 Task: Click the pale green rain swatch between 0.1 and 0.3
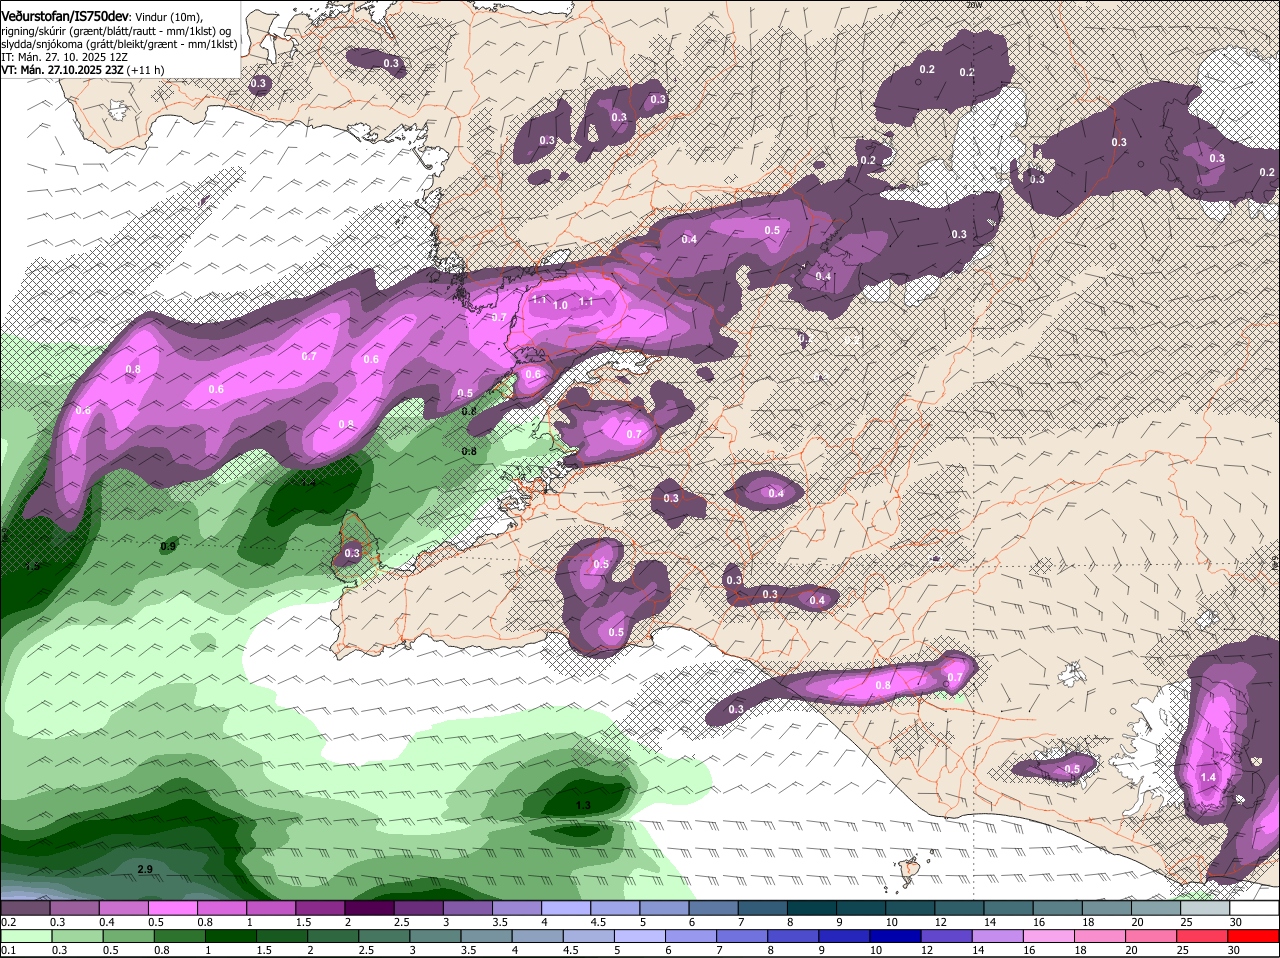pyautogui.click(x=25, y=937)
